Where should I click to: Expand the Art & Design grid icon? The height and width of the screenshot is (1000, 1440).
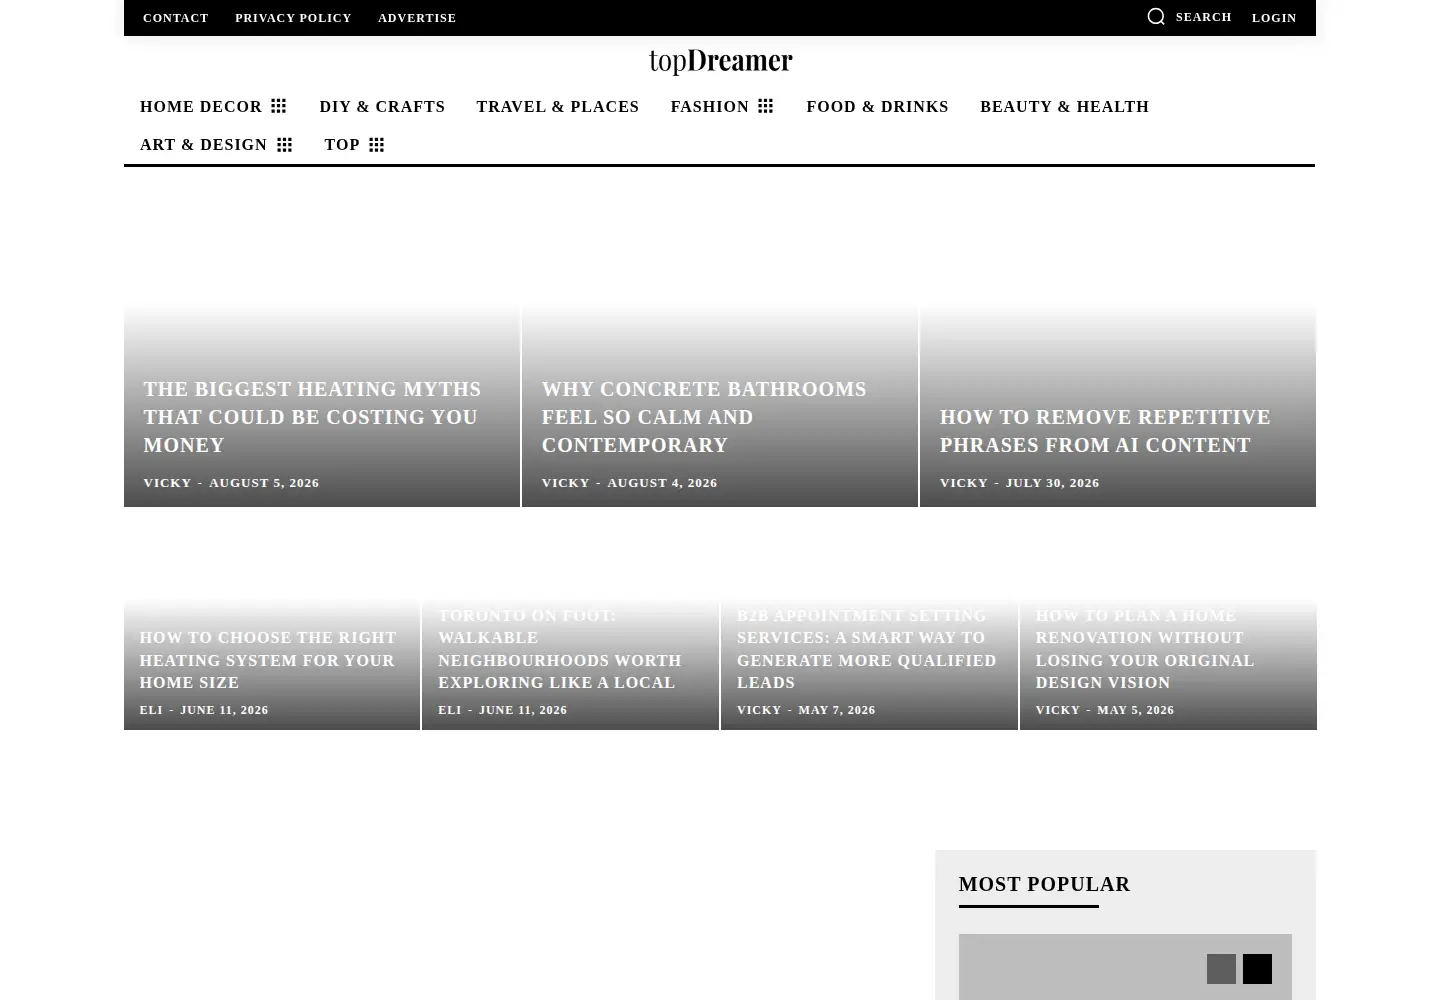(x=285, y=145)
